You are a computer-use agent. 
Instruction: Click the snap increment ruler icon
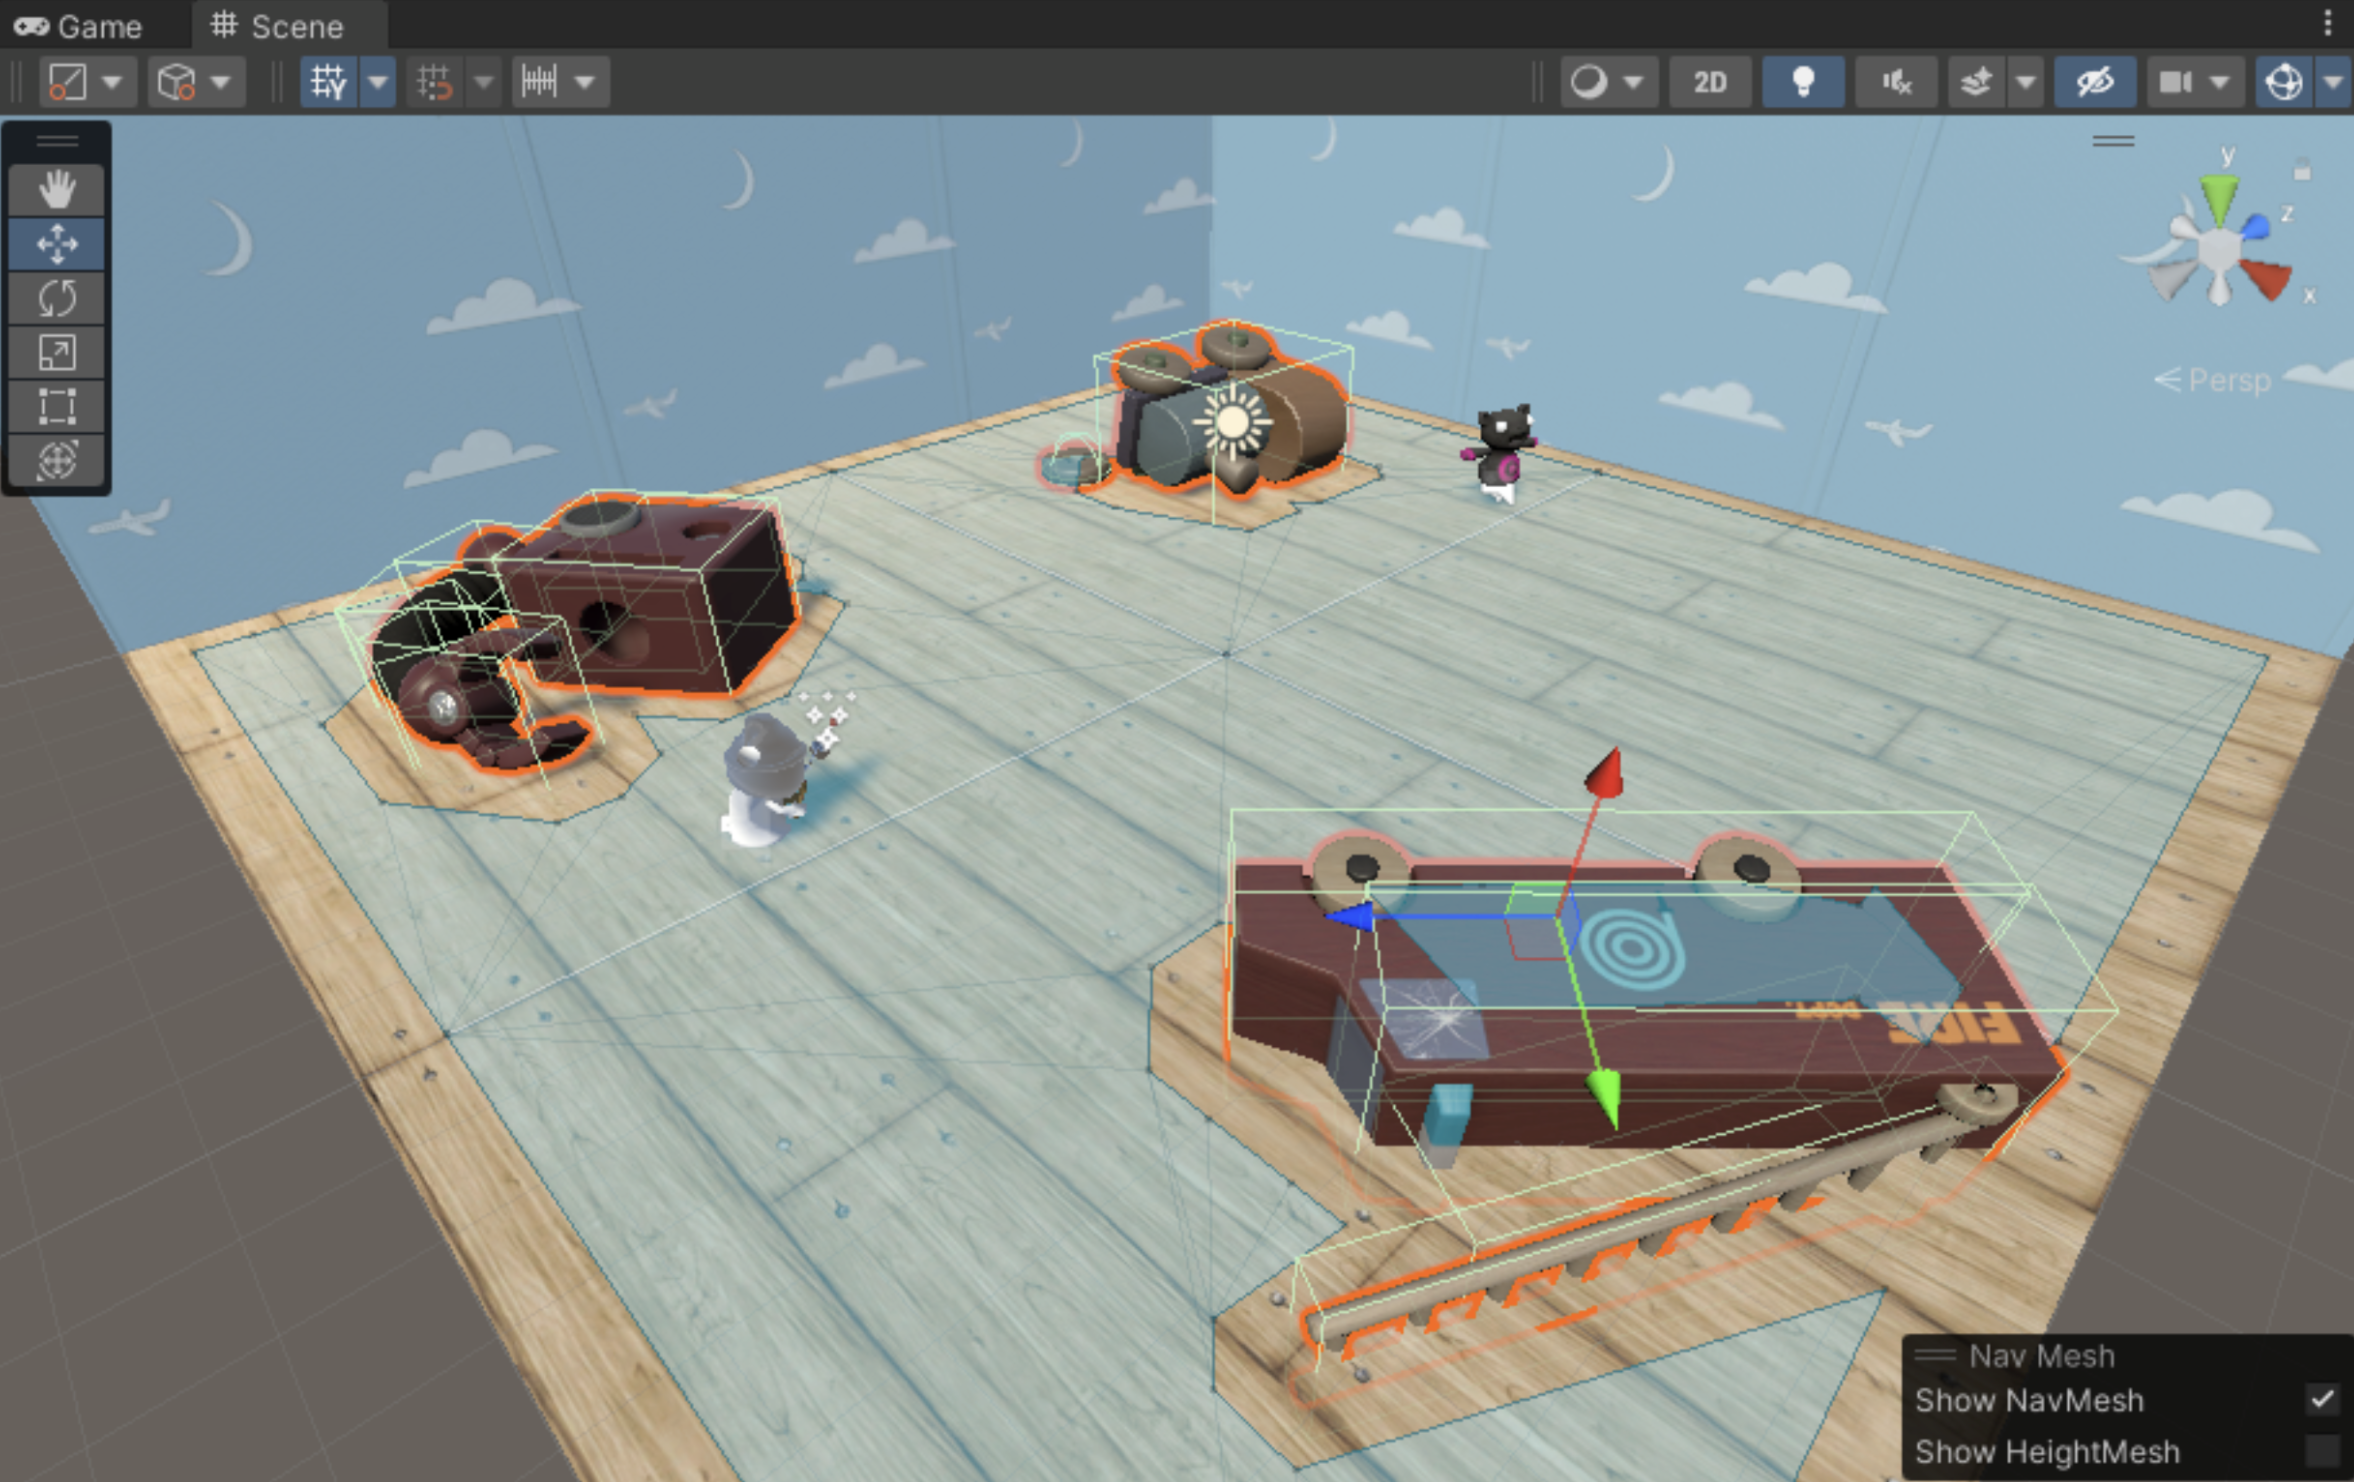coord(540,82)
